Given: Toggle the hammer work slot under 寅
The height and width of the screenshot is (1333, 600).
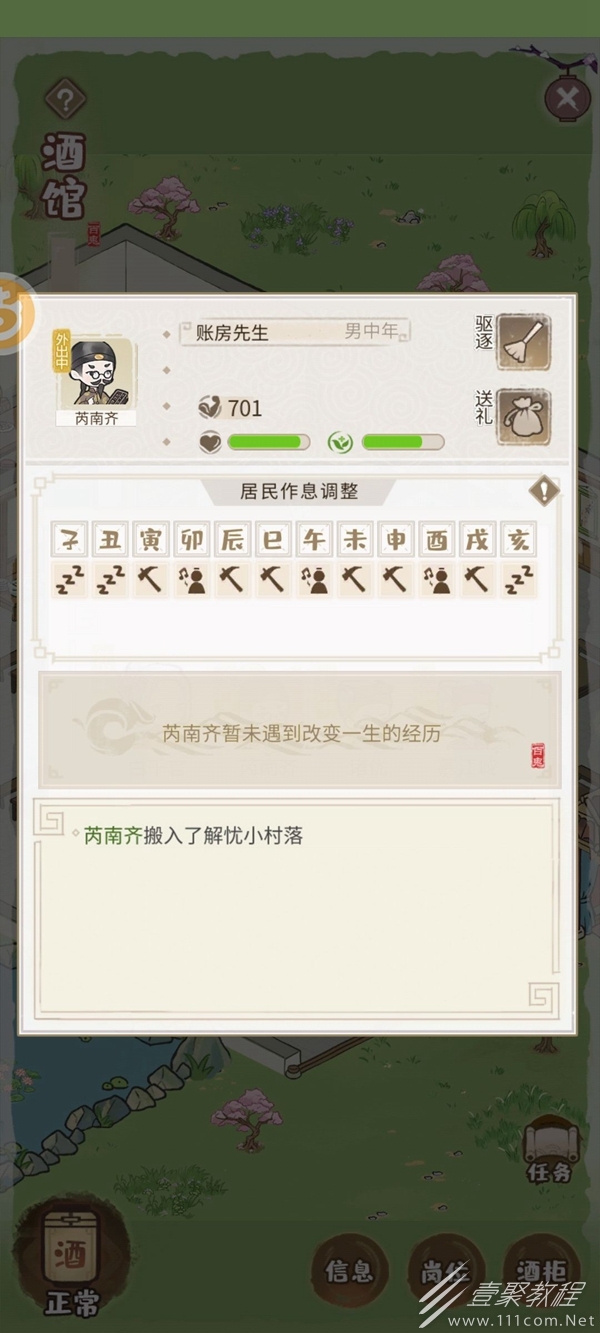Looking at the screenshot, I should point(151,579).
